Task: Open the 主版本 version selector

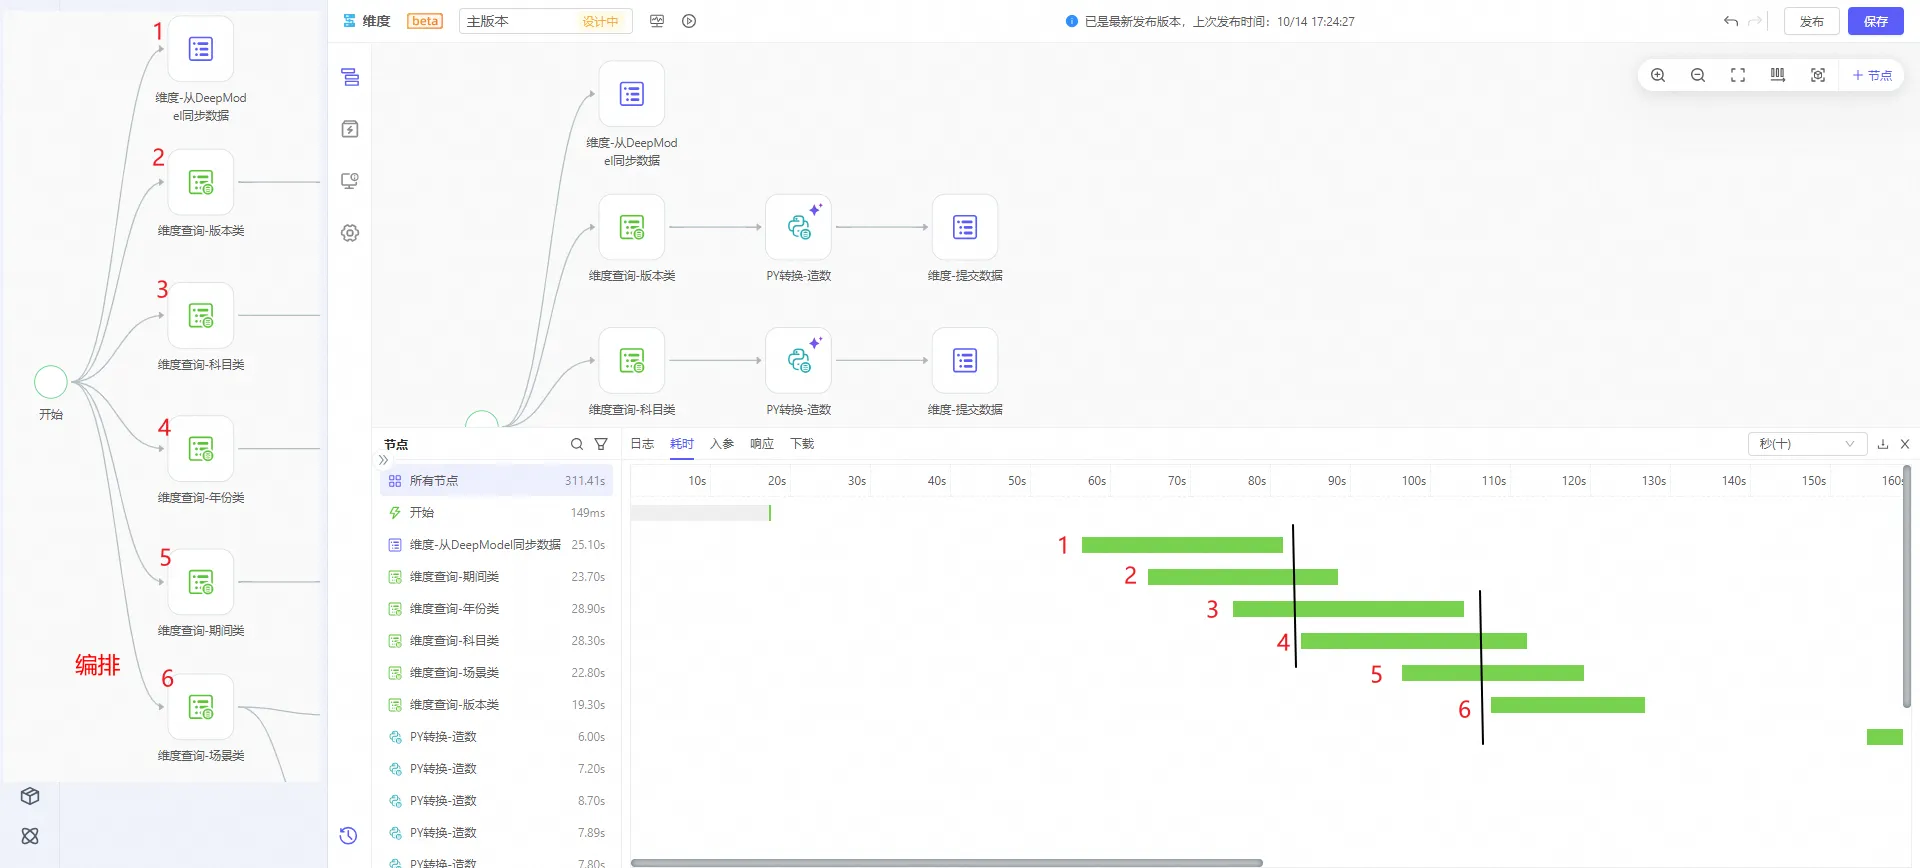Action: (x=545, y=21)
